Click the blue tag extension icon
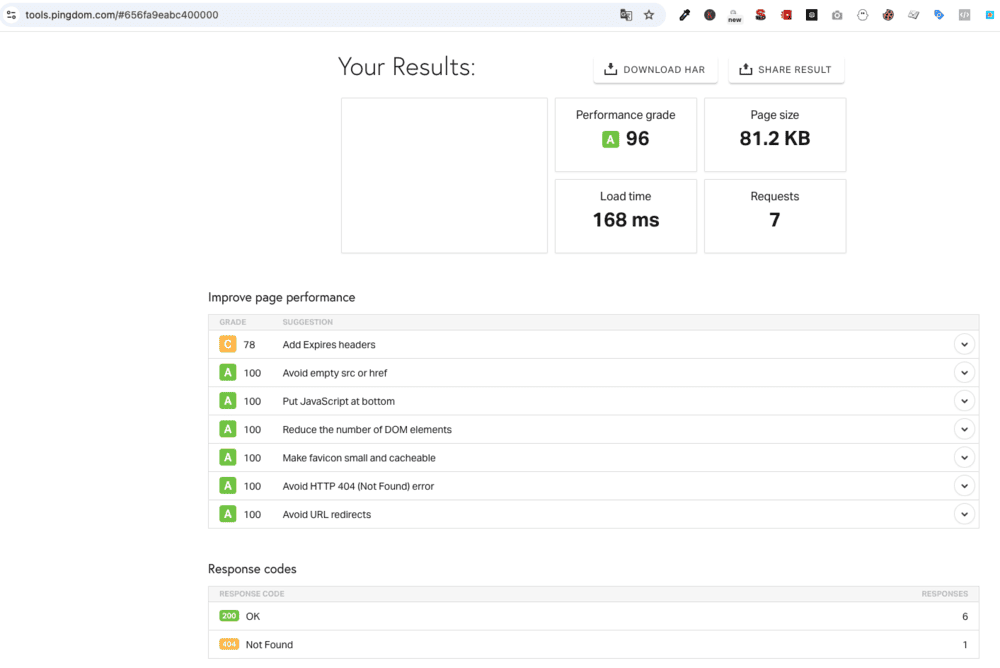This screenshot has height=668, width=1000. [x=939, y=15]
